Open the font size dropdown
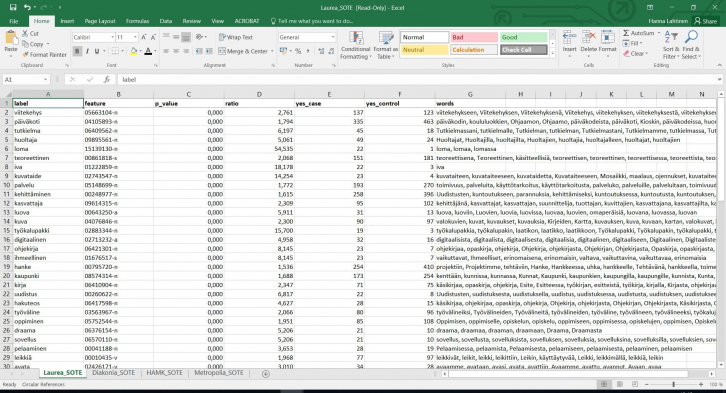The height and width of the screenshot is (393, 726). pos(135,37)
